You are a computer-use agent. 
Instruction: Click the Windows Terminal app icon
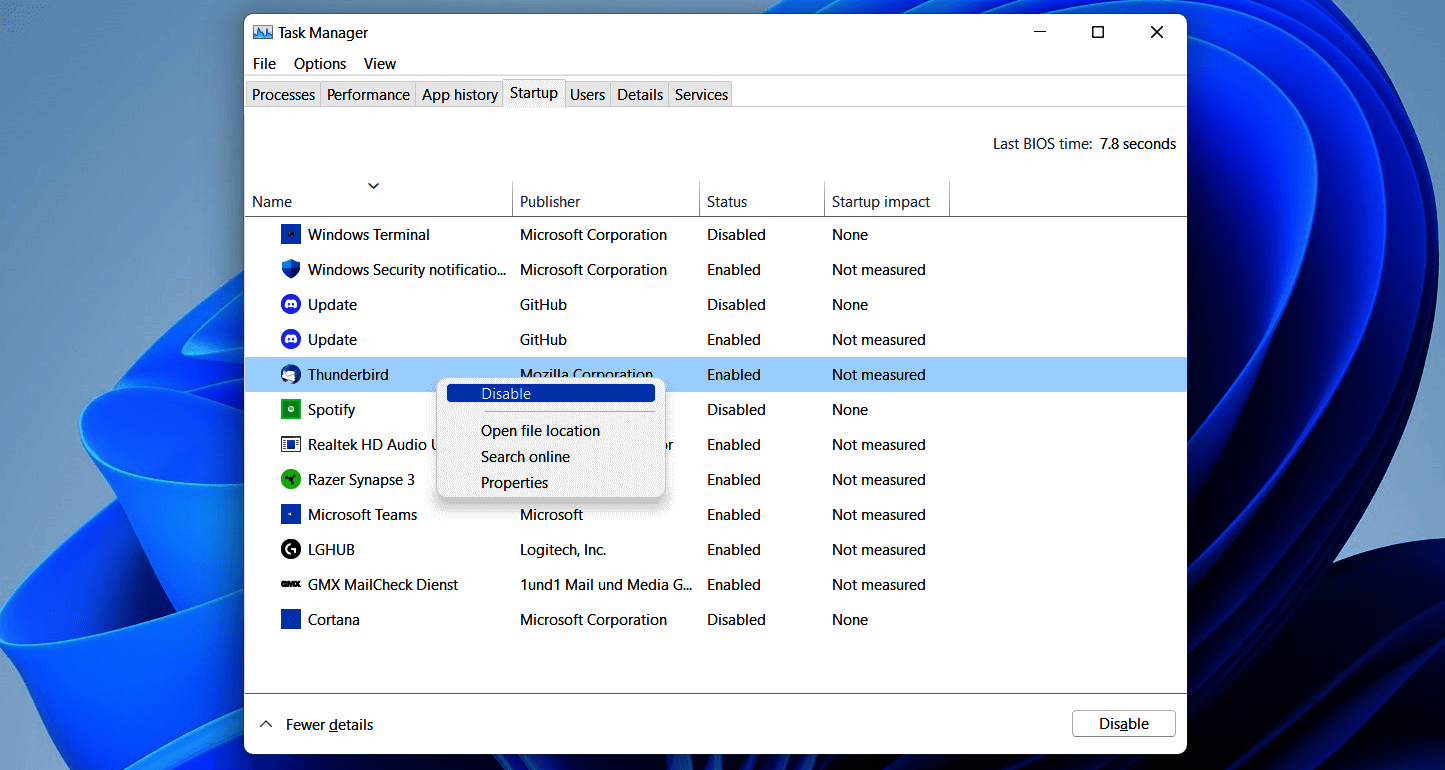[x=289, y=234]
